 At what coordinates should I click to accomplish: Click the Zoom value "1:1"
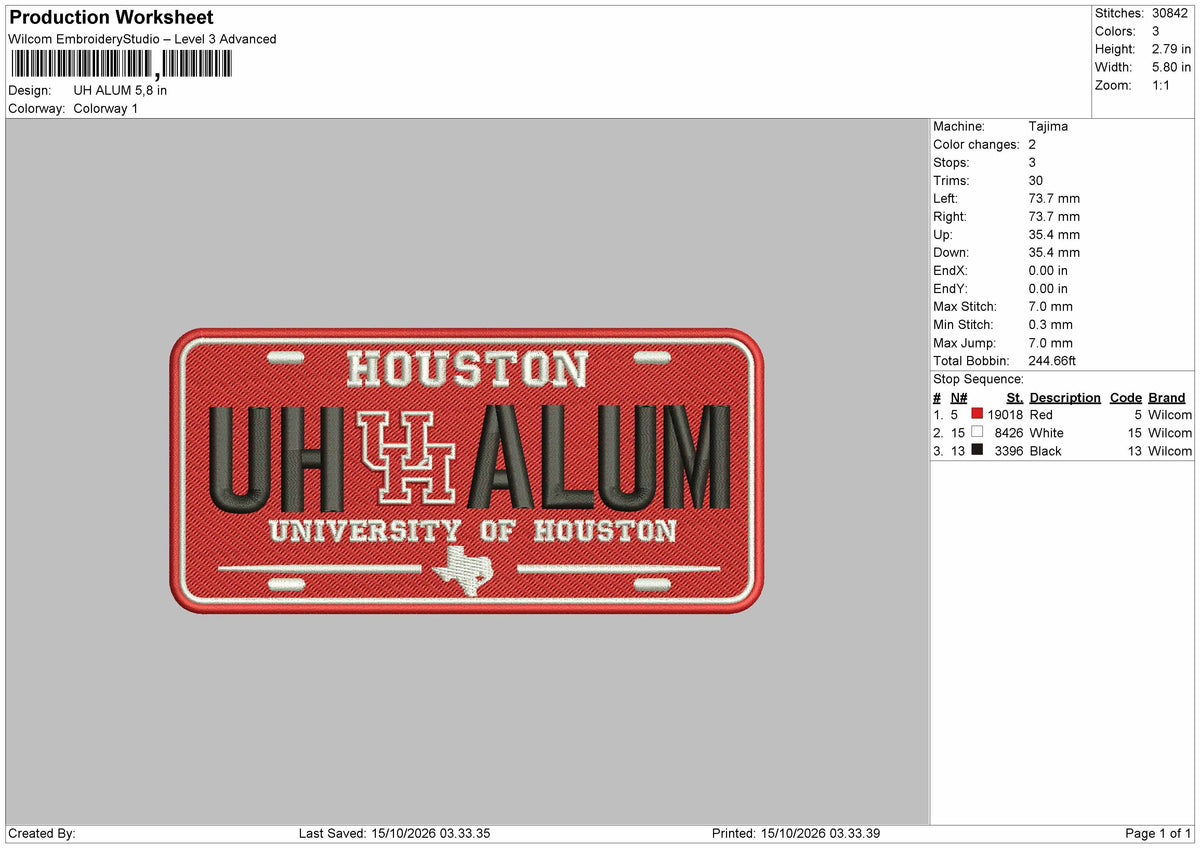coord(1161,85)
